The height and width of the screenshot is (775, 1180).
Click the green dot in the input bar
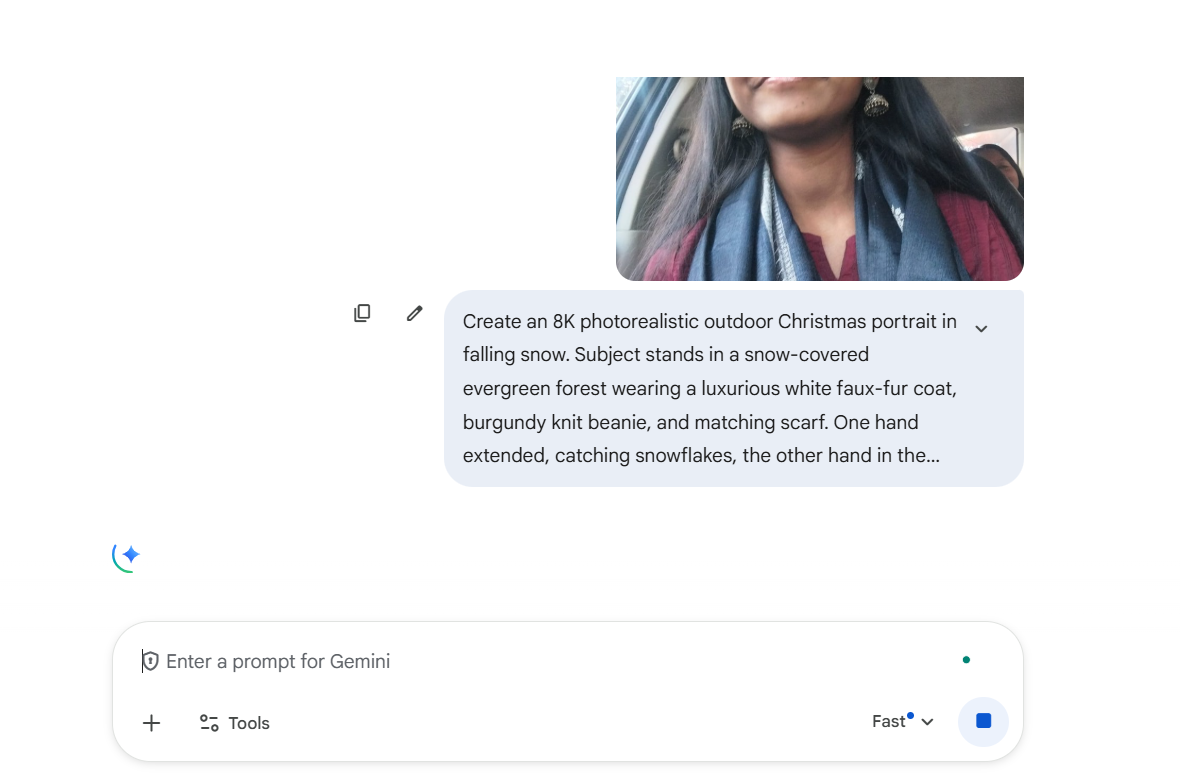pos(966,660)
